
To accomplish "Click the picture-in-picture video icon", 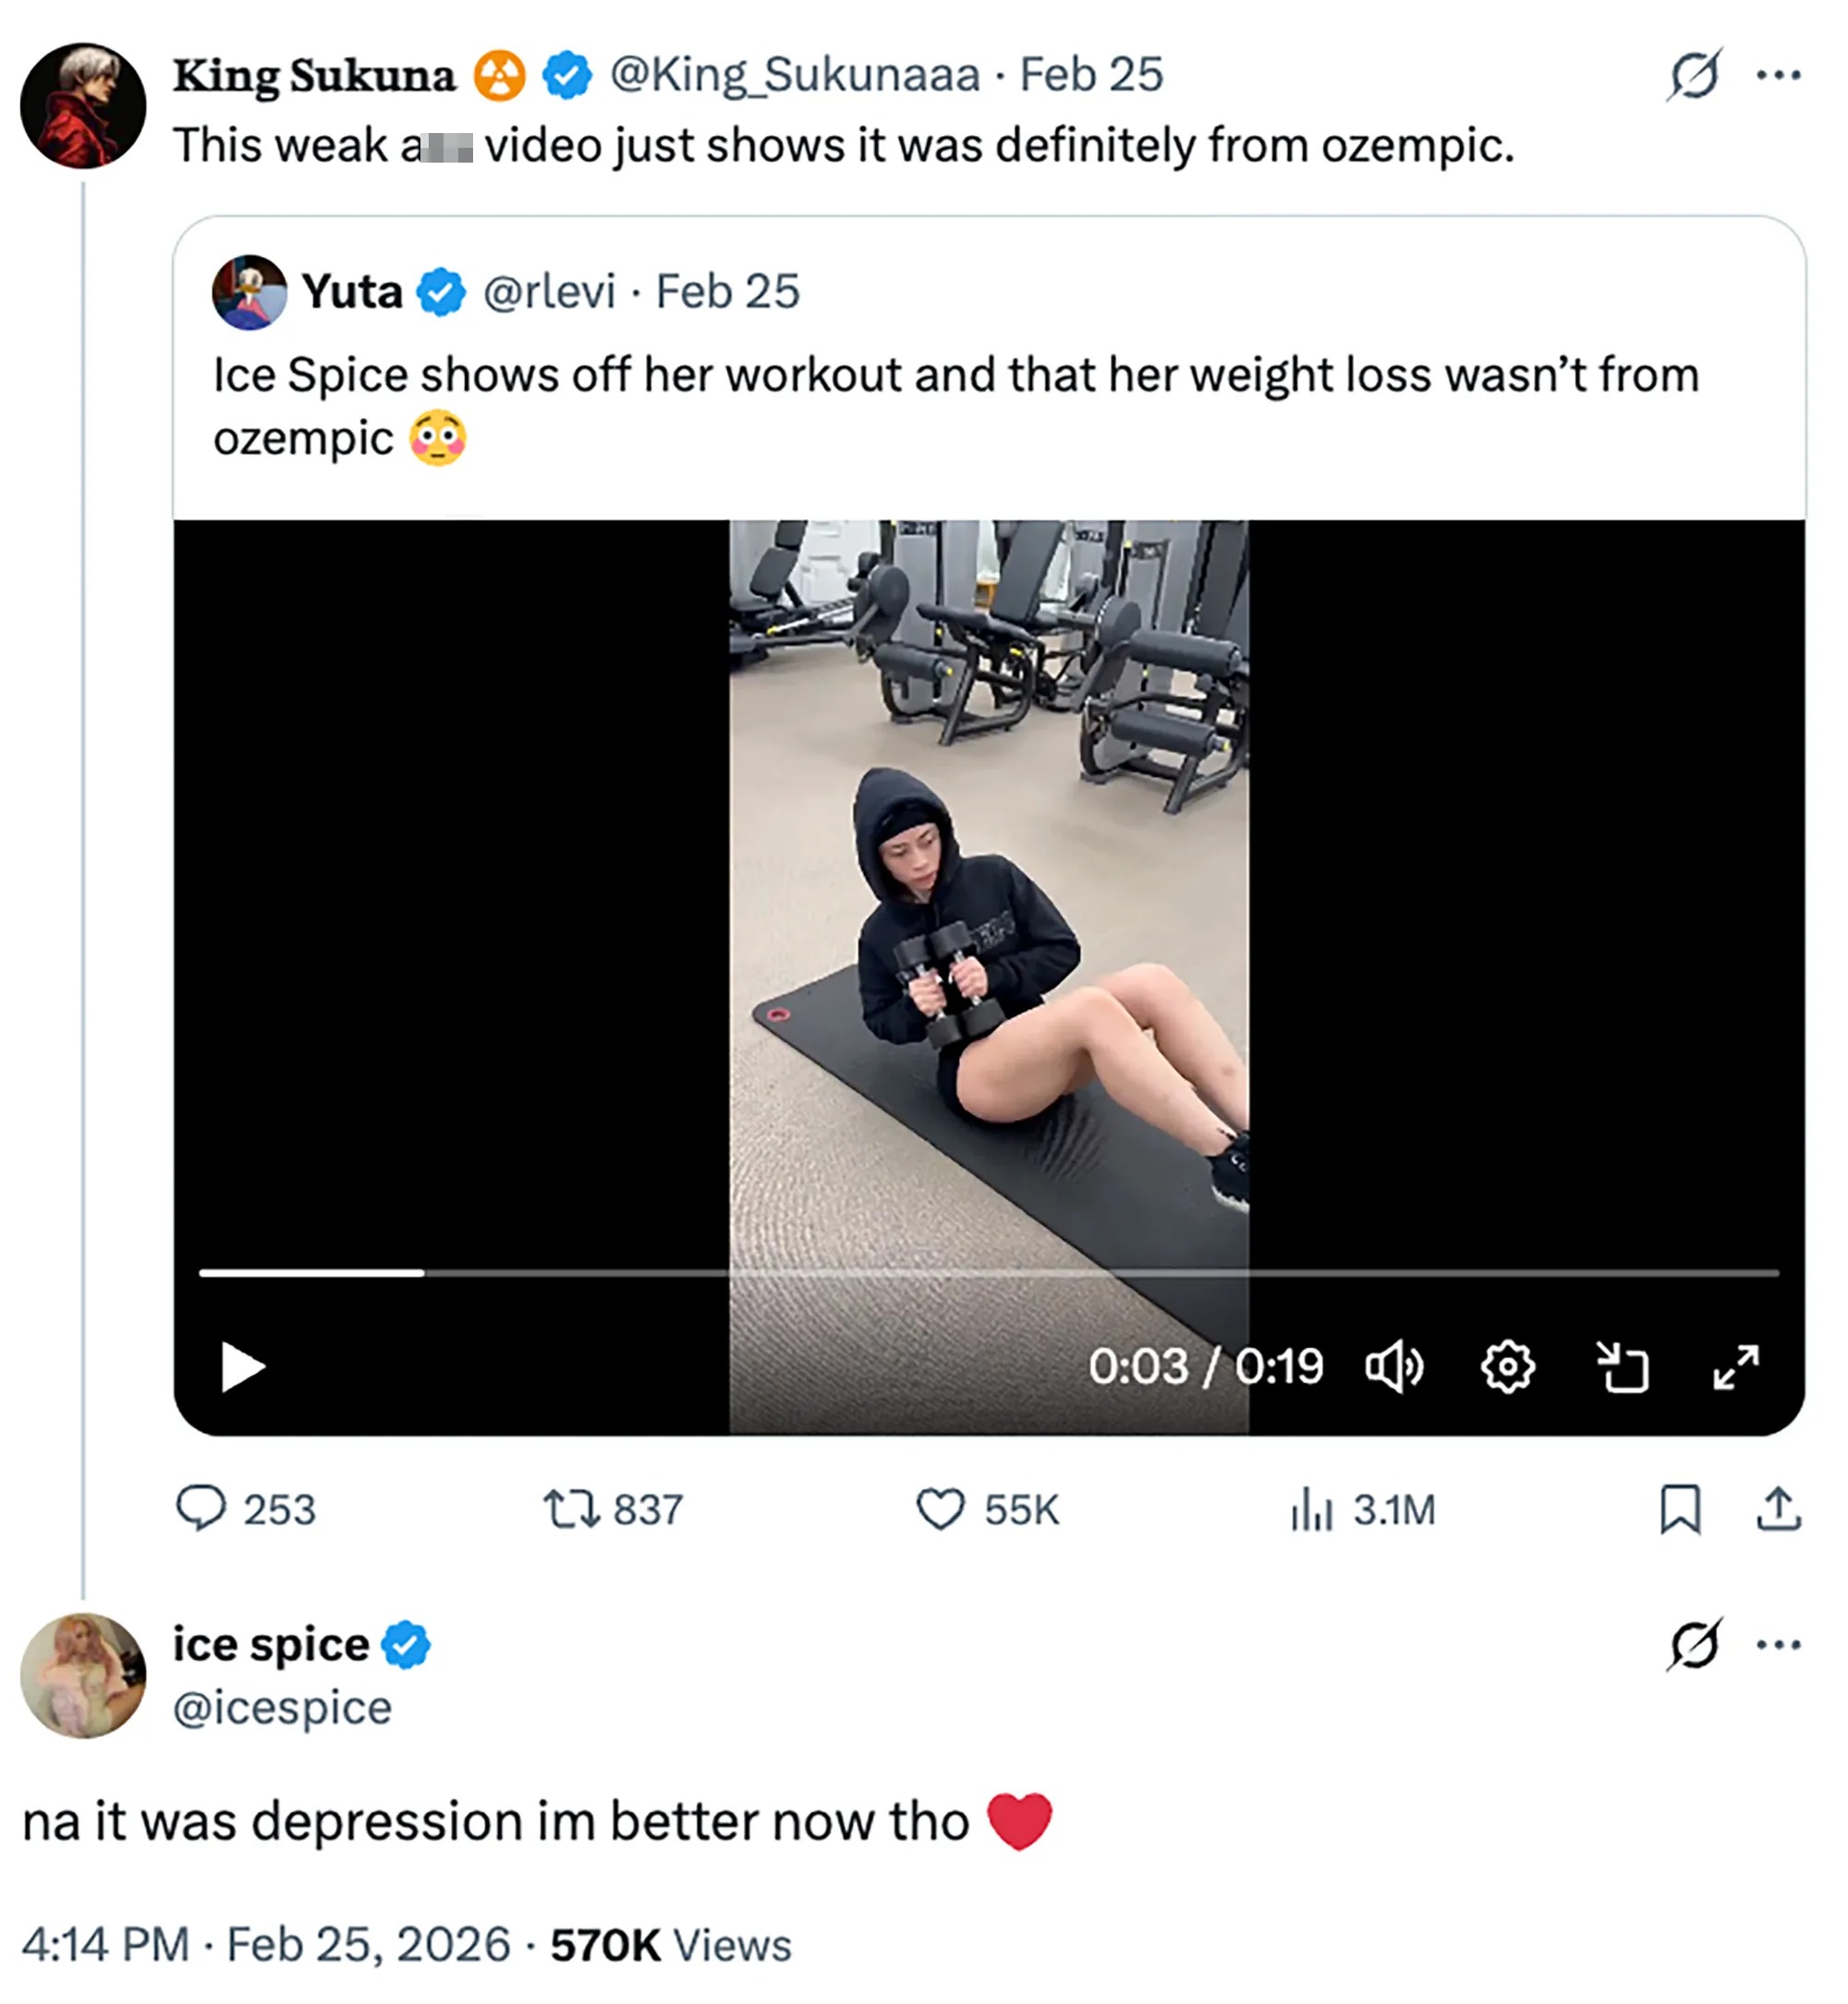I will [x=1621, y=1366].
